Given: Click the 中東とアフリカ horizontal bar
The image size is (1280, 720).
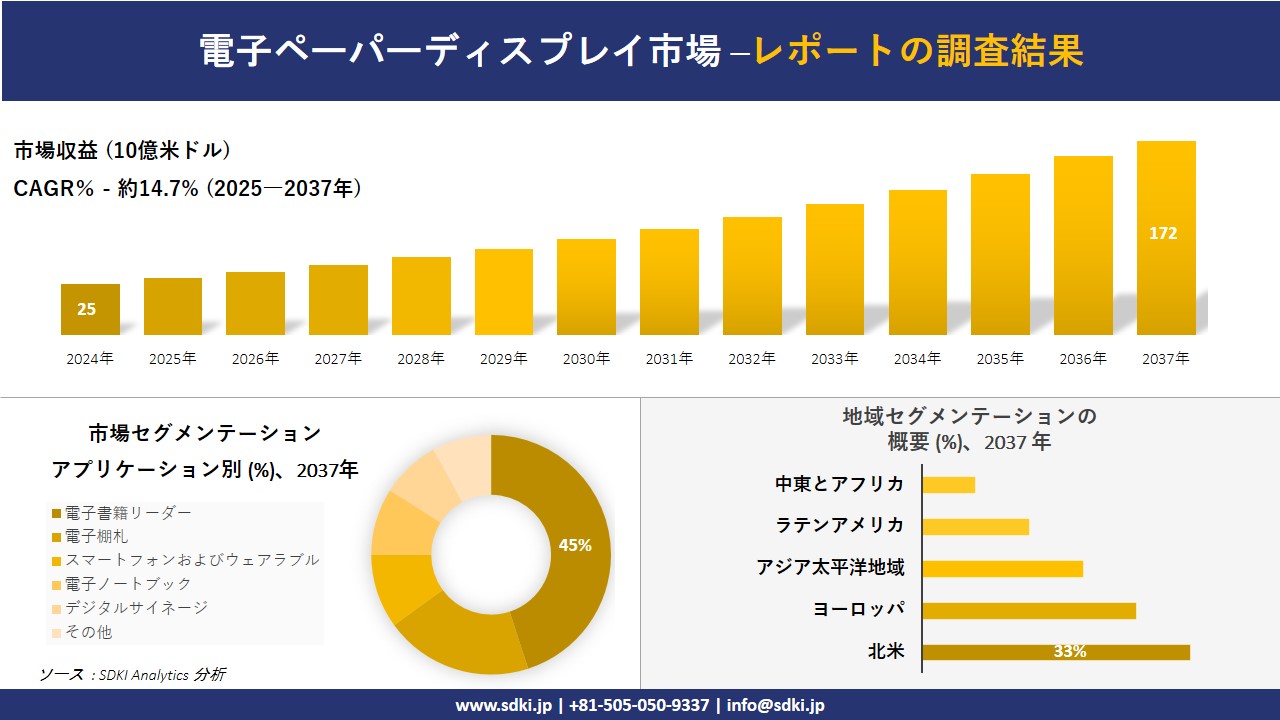Looking at the screenshot, I should pos(948,484).
